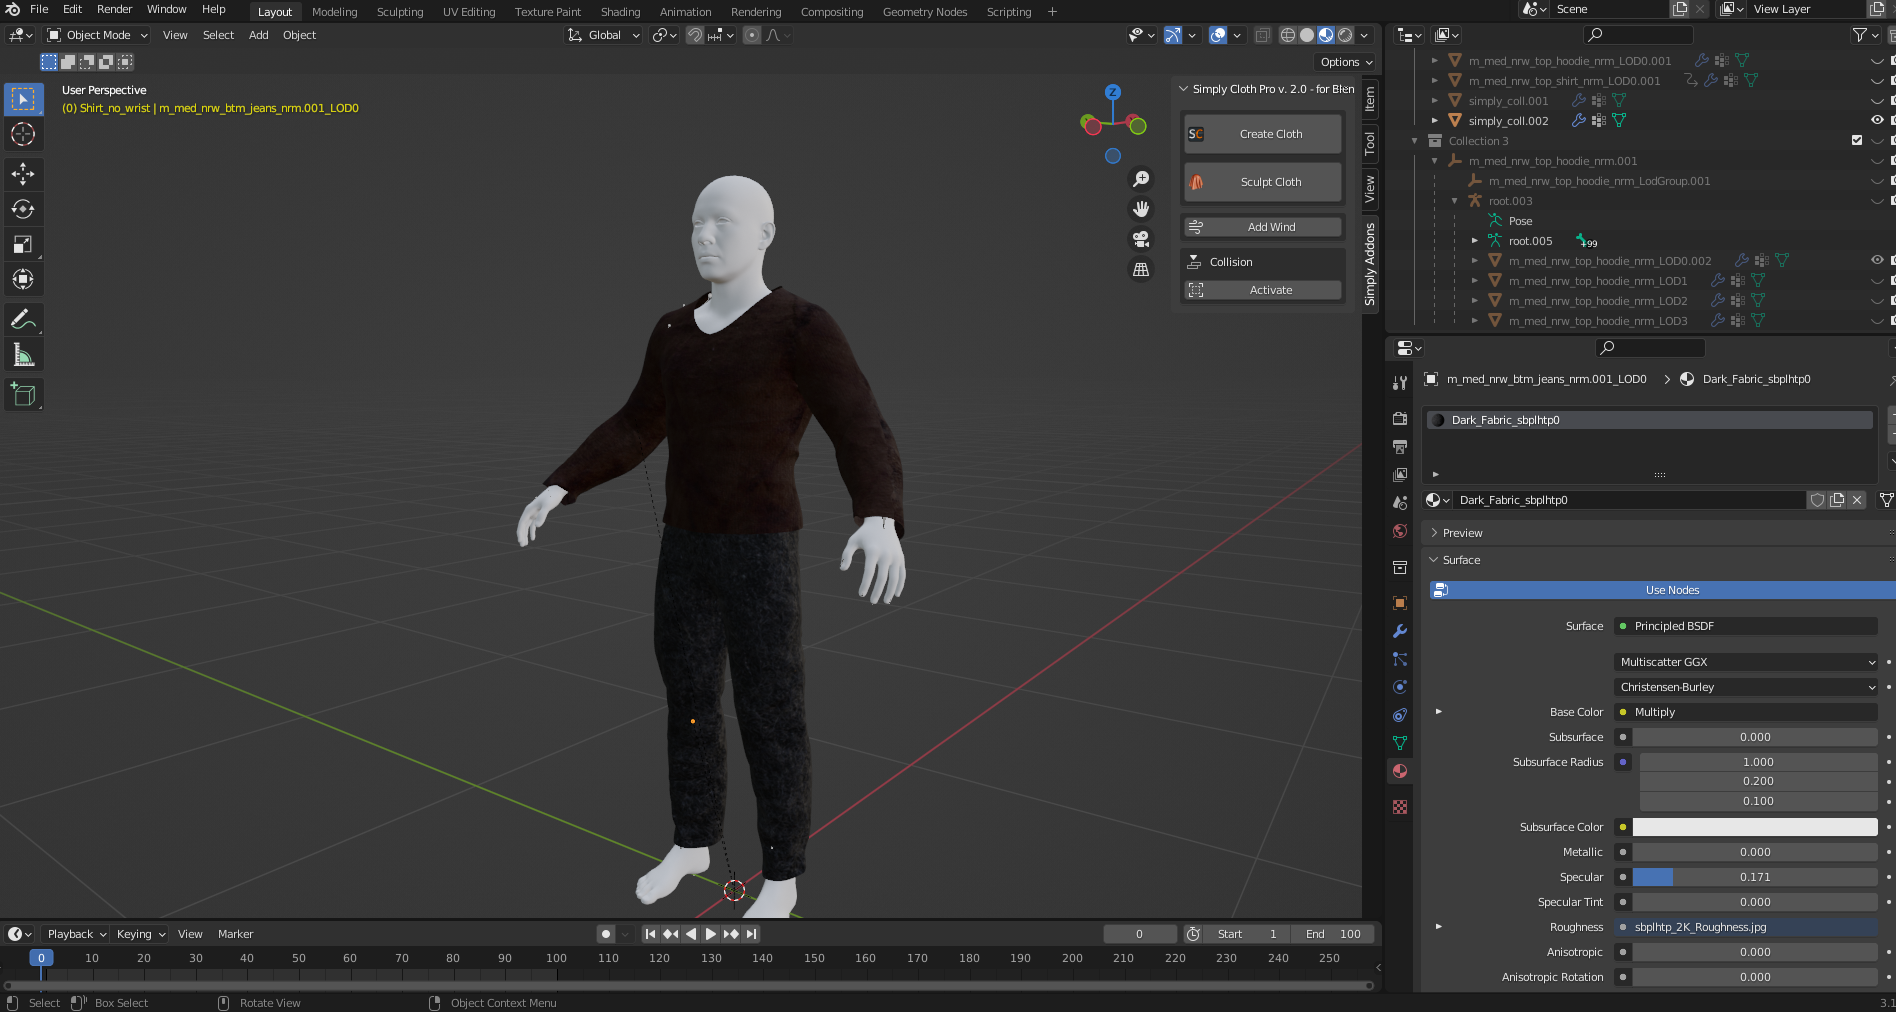Open the Multiscatter GGX distribution dropdown
1896x1012 pixels.
click(1746, 662)
